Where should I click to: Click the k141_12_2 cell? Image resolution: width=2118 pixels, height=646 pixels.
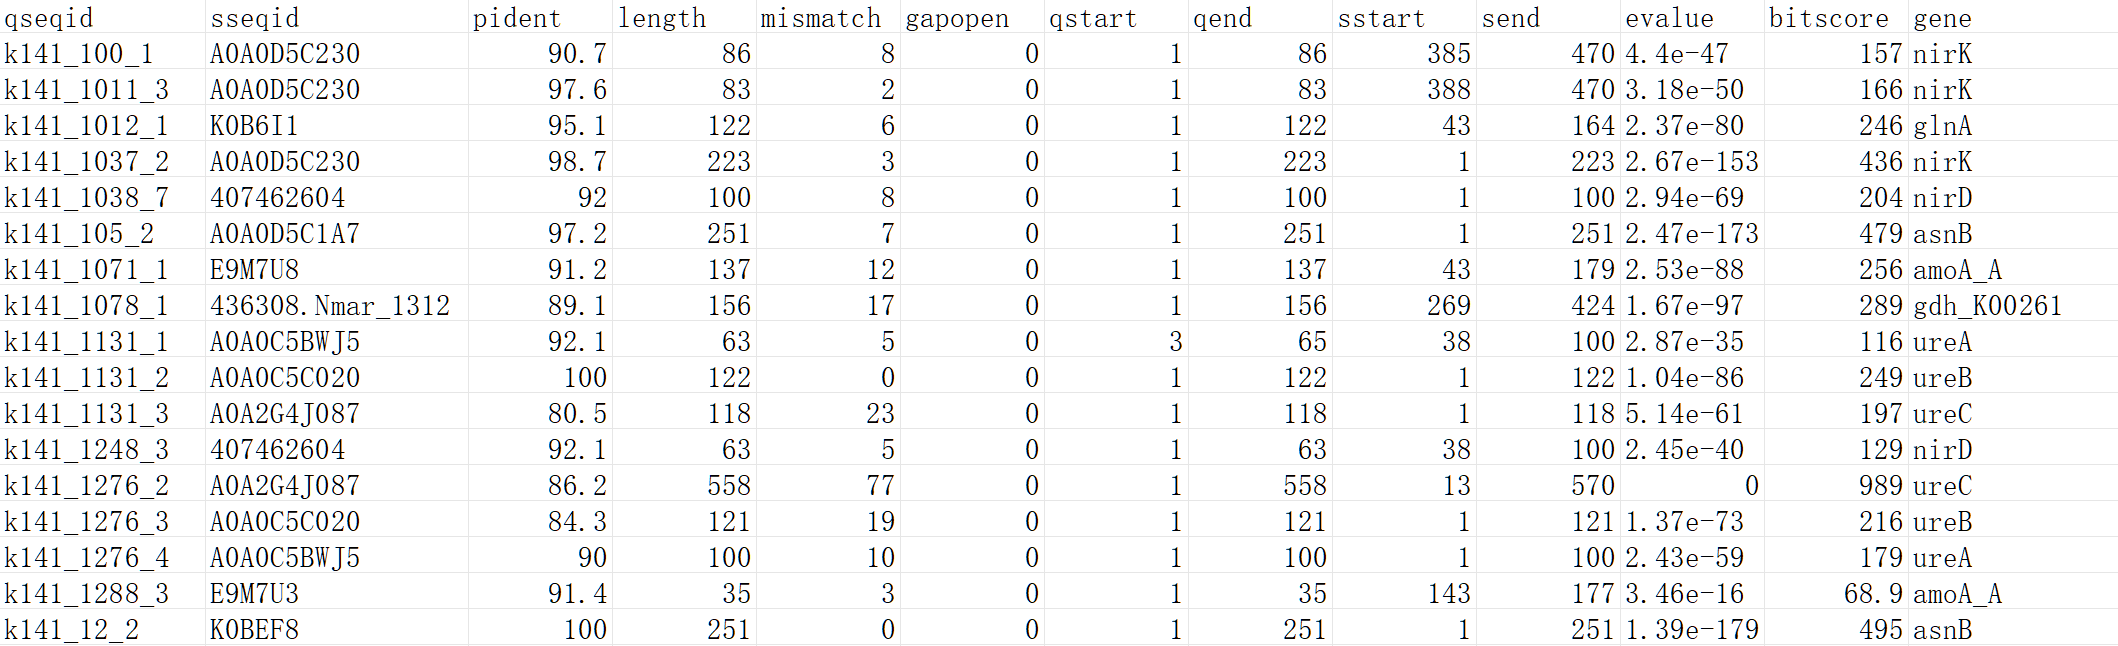click(x=103, y=629)
